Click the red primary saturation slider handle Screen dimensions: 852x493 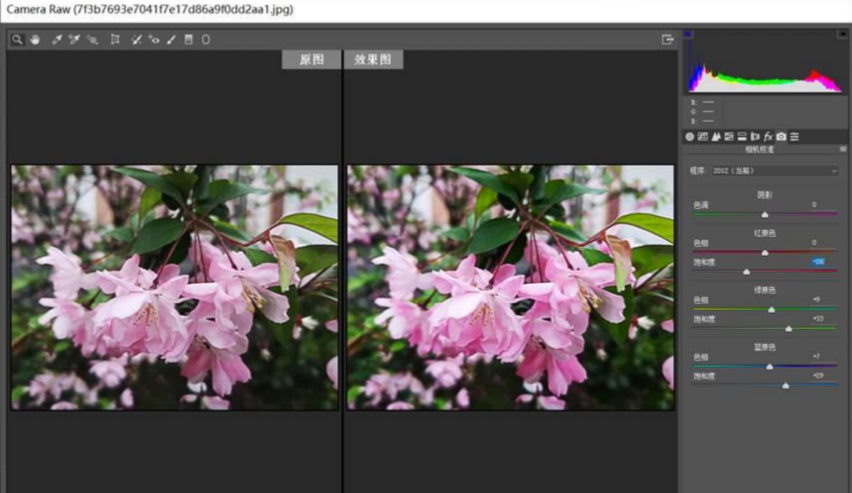[746, 271]
